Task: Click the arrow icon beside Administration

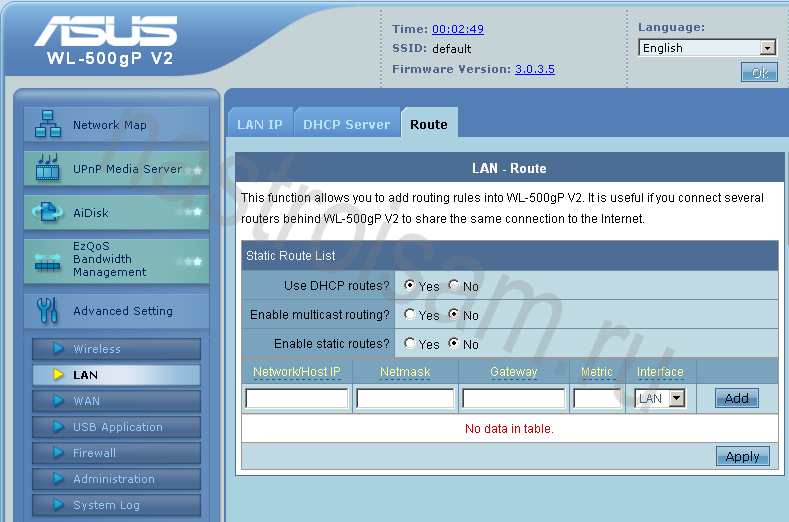Action: tap(58, 478)
